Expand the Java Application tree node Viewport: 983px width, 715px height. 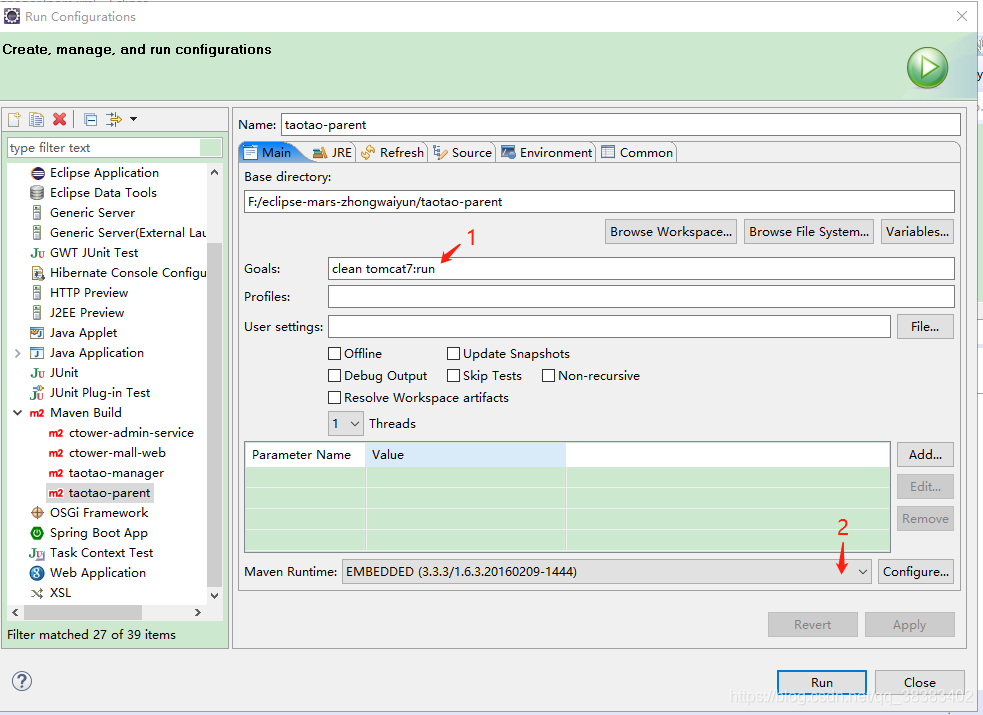point(18,353)
